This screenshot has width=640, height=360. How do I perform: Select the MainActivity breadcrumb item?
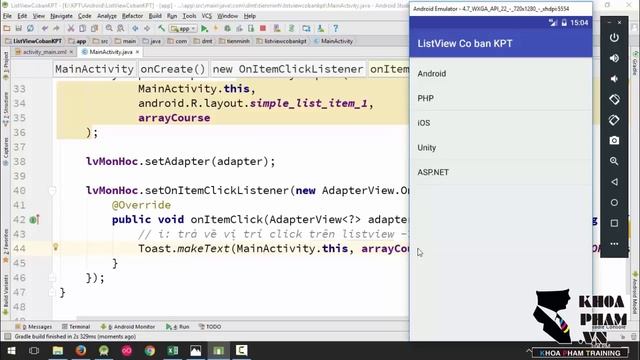click(333, 41)
